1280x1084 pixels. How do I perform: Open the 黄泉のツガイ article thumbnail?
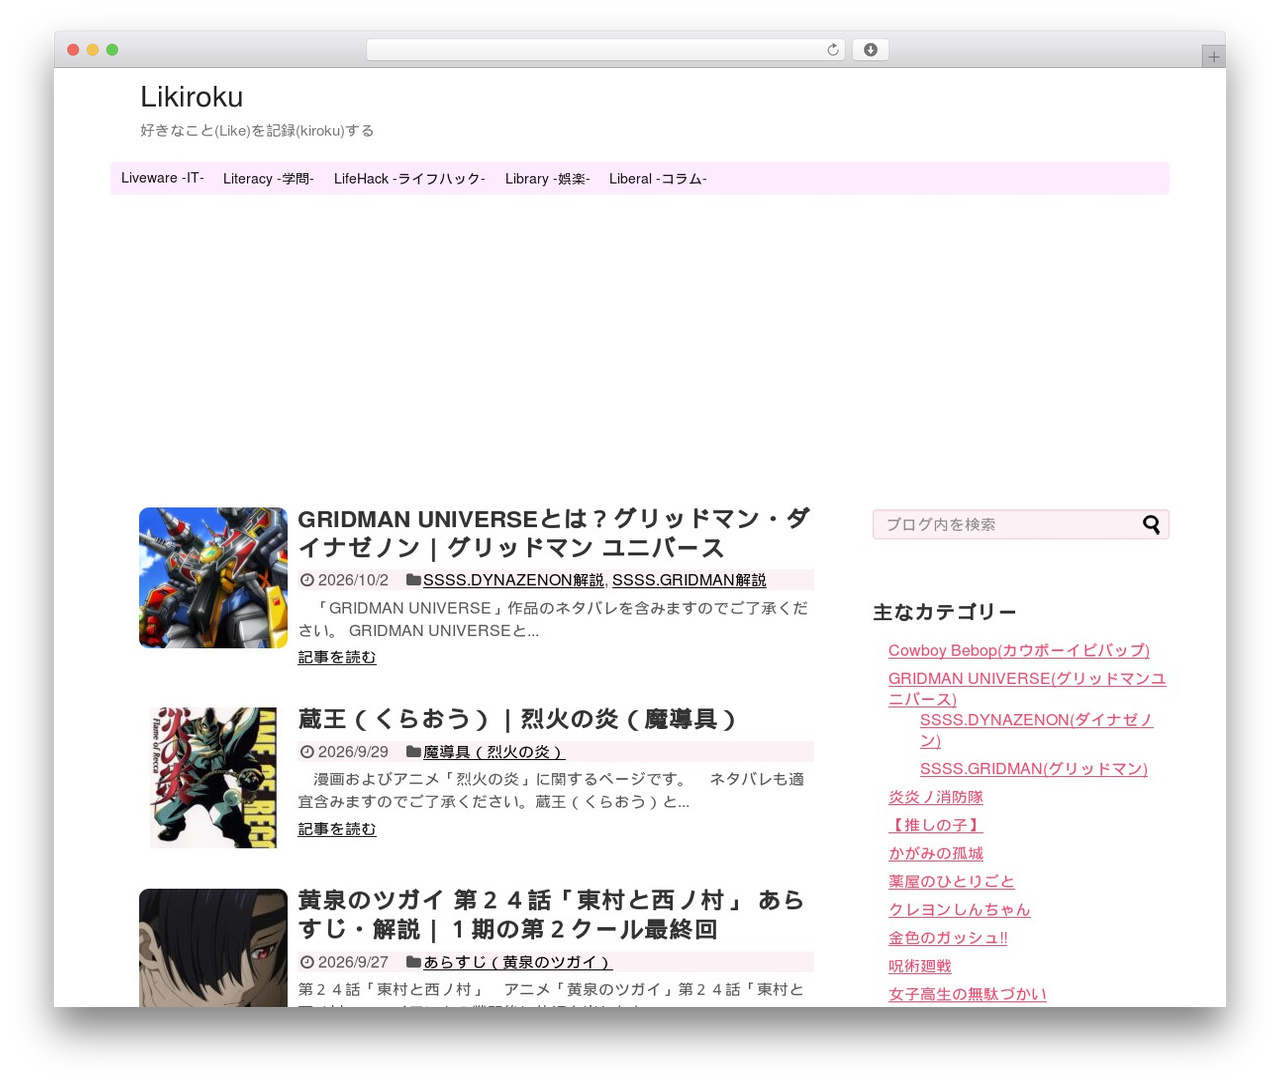pos(213,947)
